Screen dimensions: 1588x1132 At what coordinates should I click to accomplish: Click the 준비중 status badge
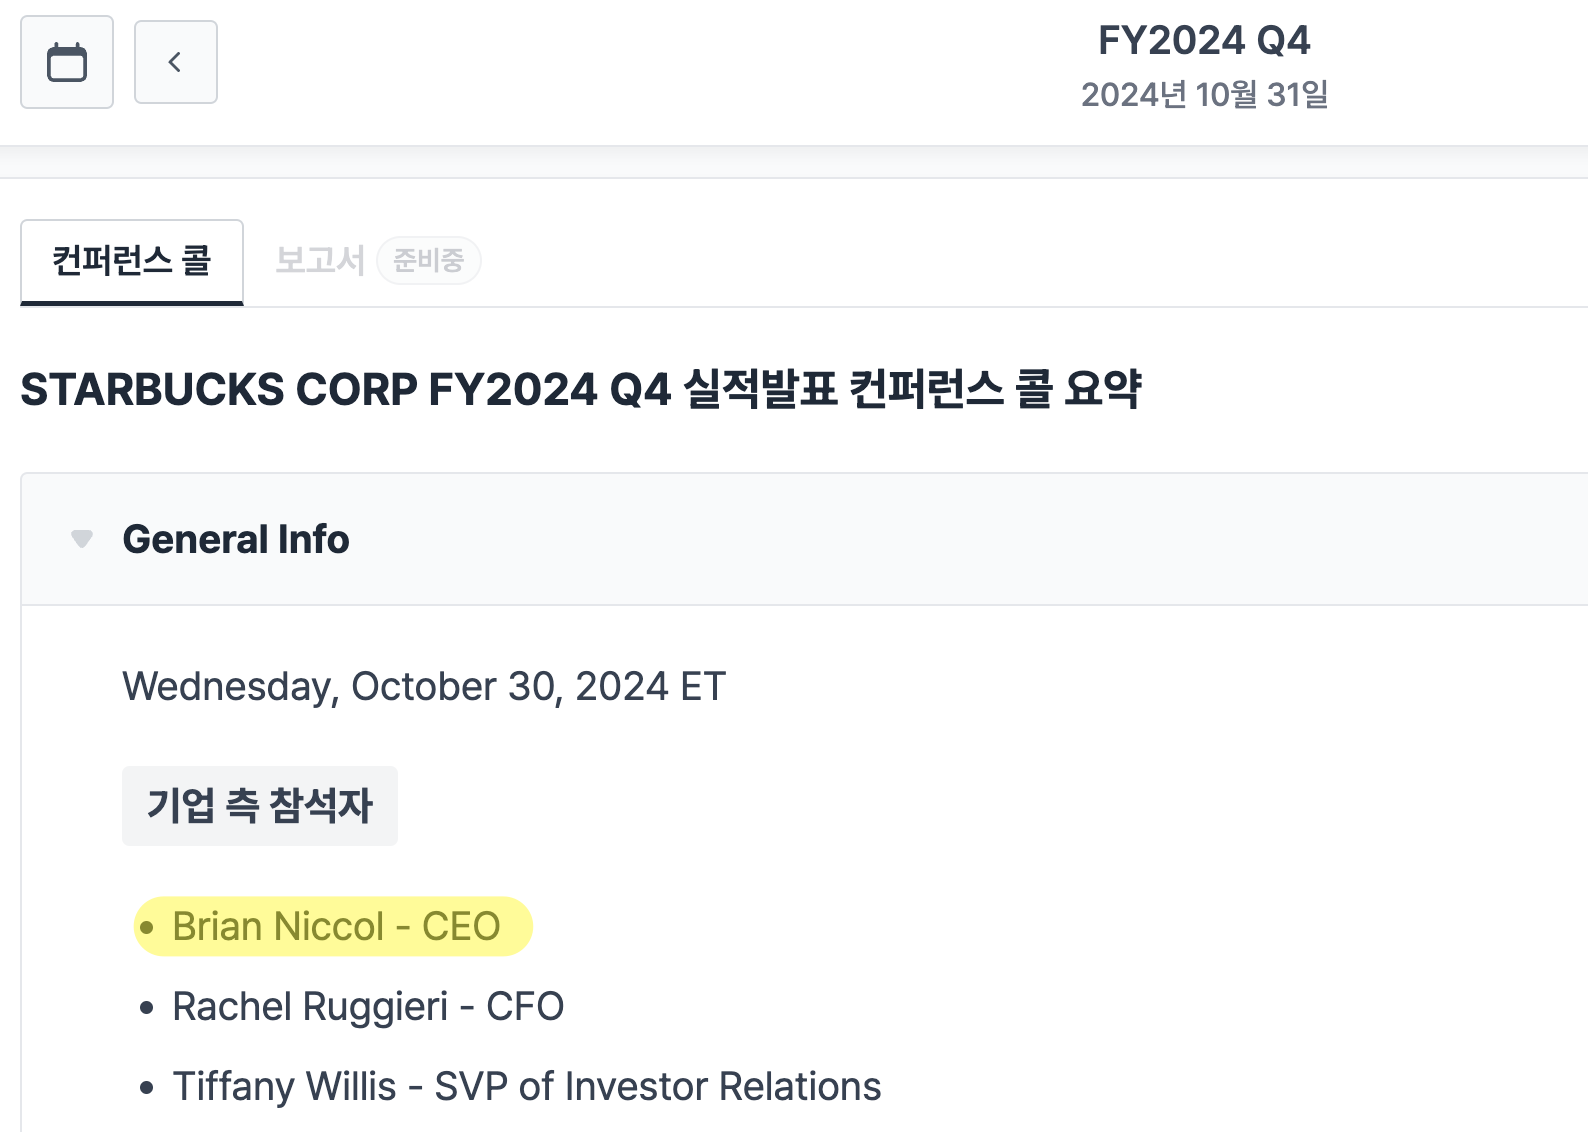[428, 261]
